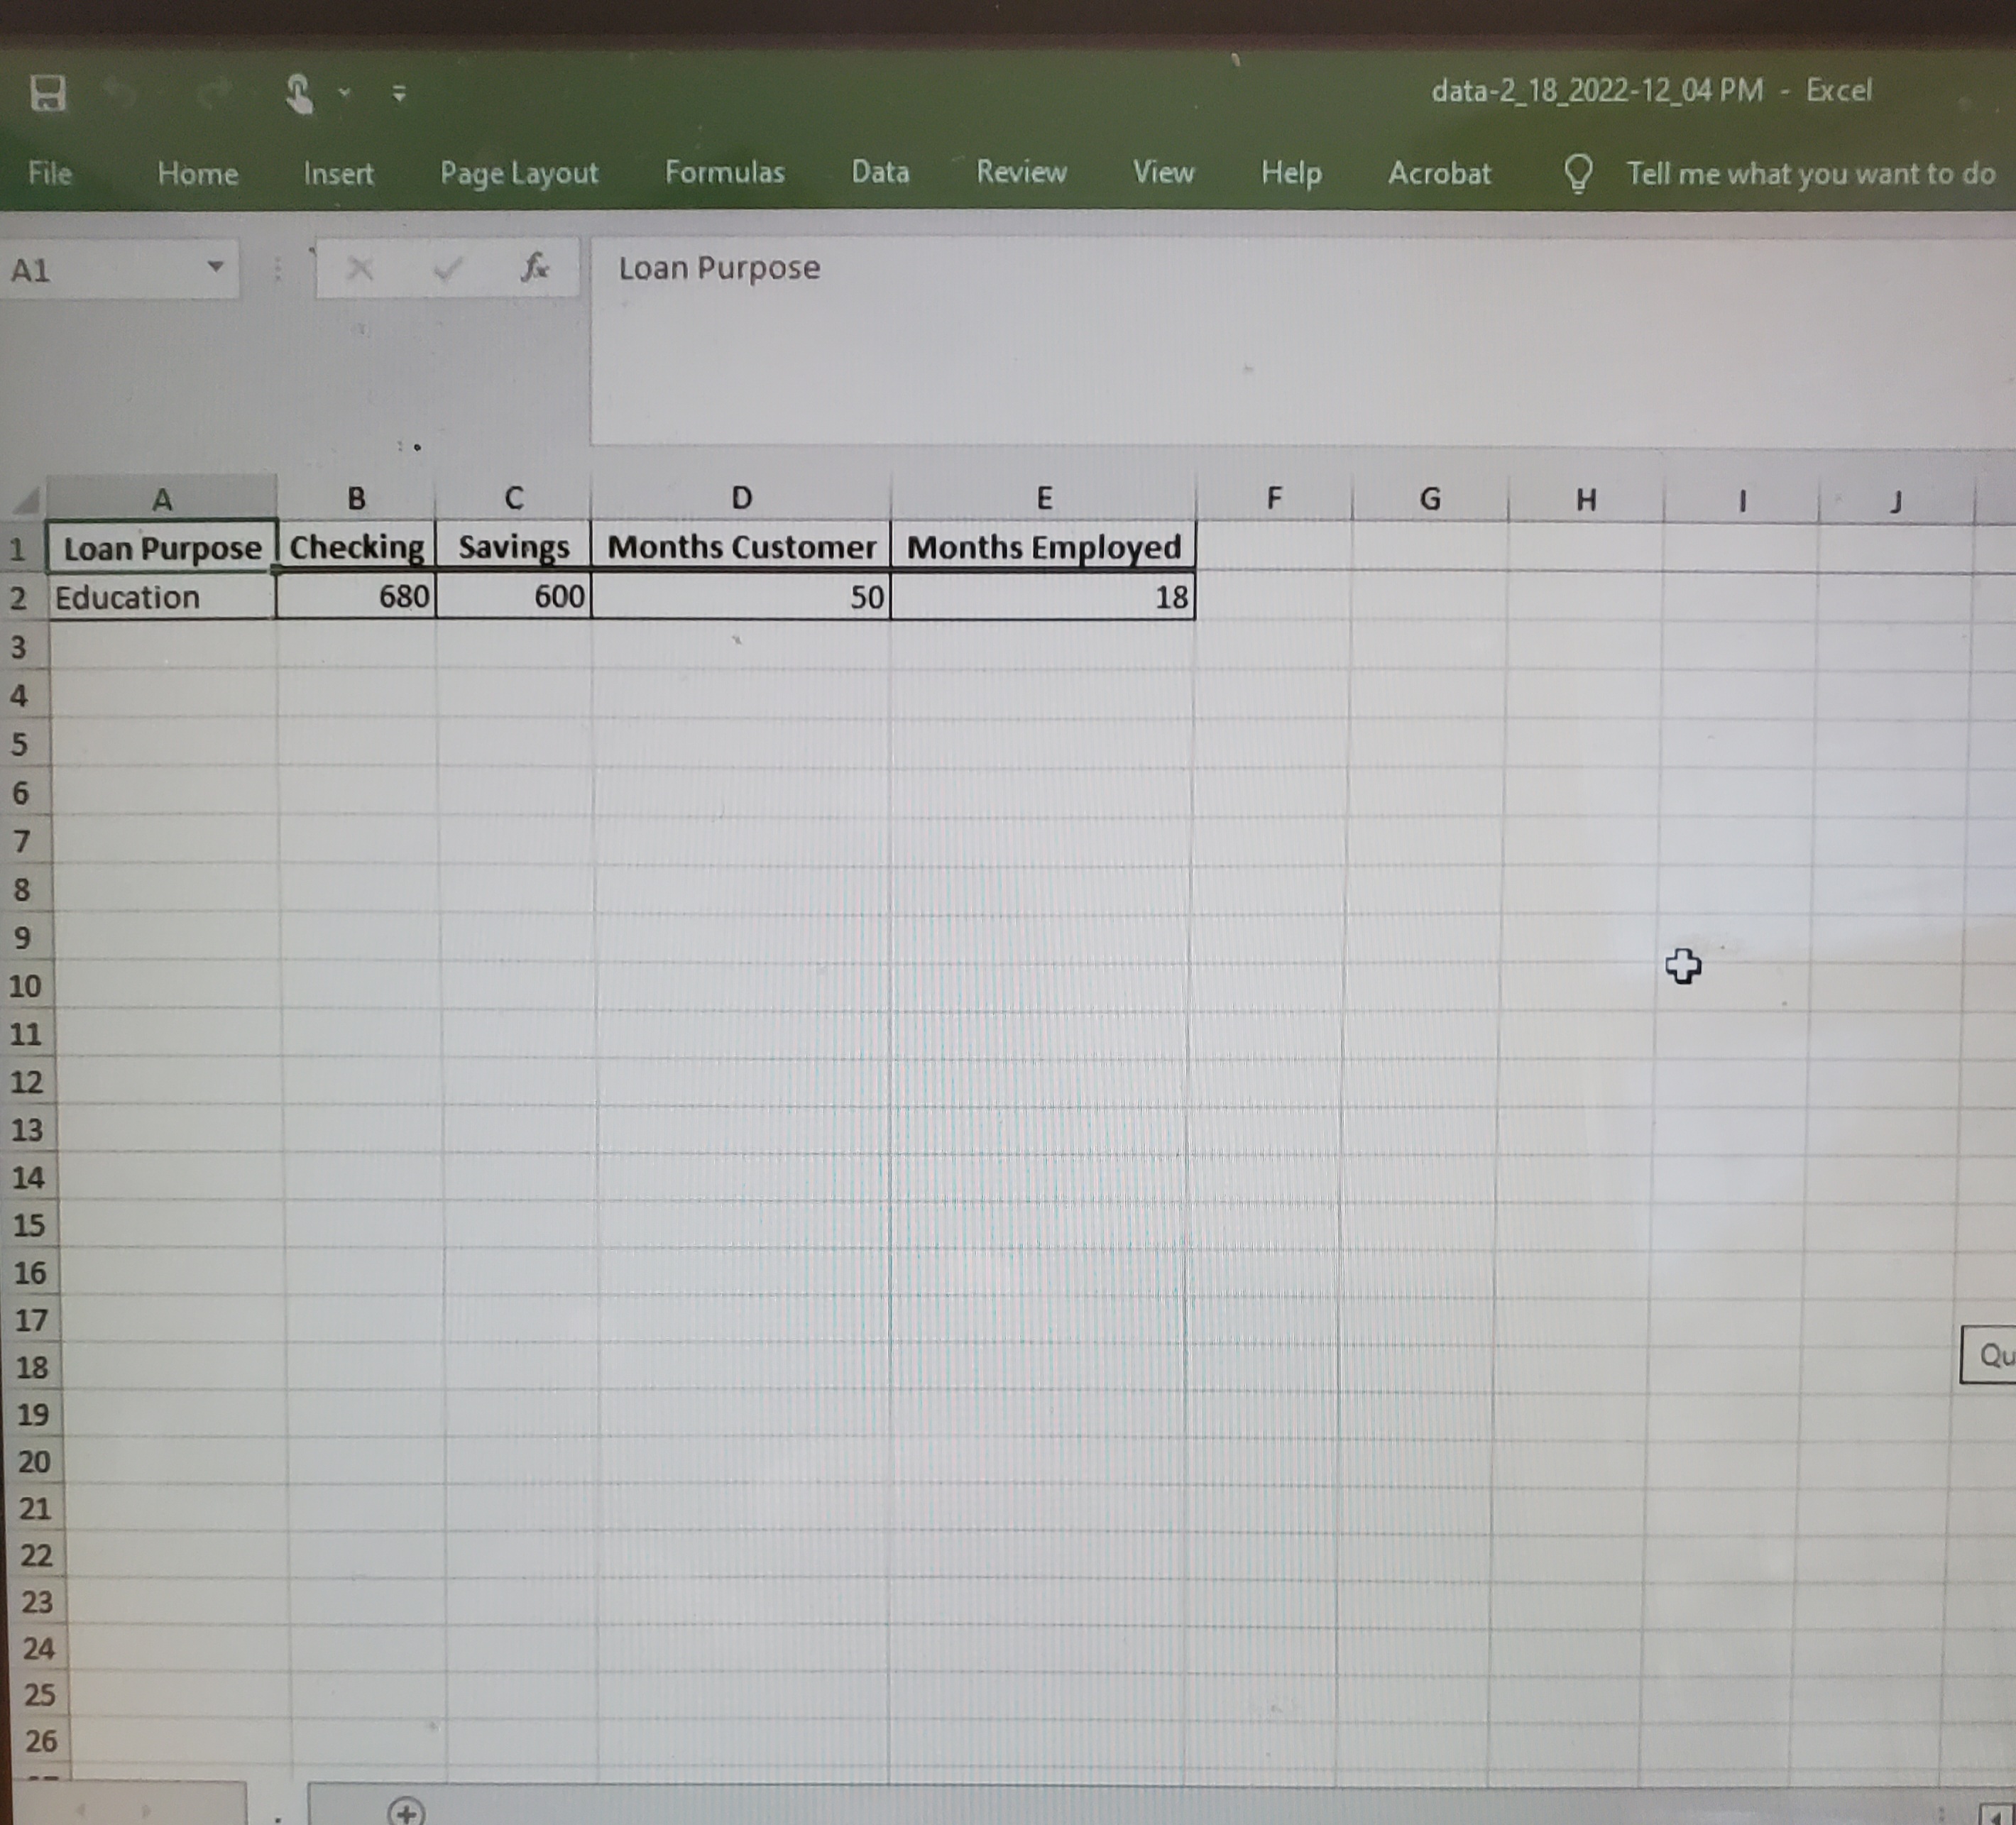The width and height of the screenshot is (2016, 1825).
Task: Open the Touch/Mouse Mode dropdown arrow
Action: (344, 93)
